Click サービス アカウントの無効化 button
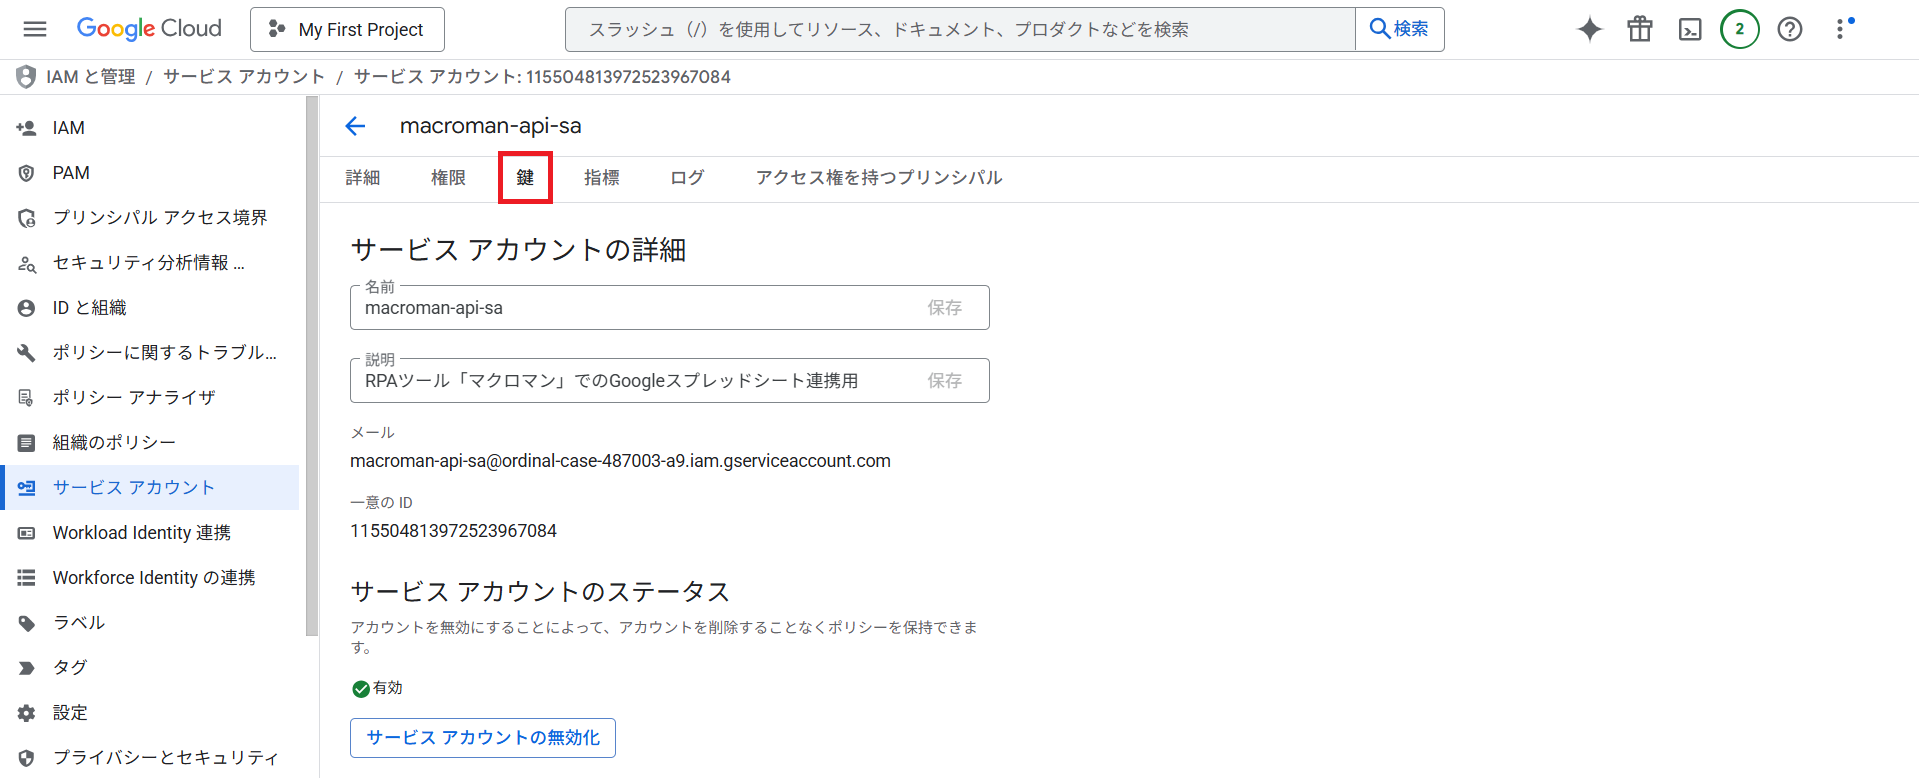The height and width of the screenshot is (778, 1919). (483, 738)
